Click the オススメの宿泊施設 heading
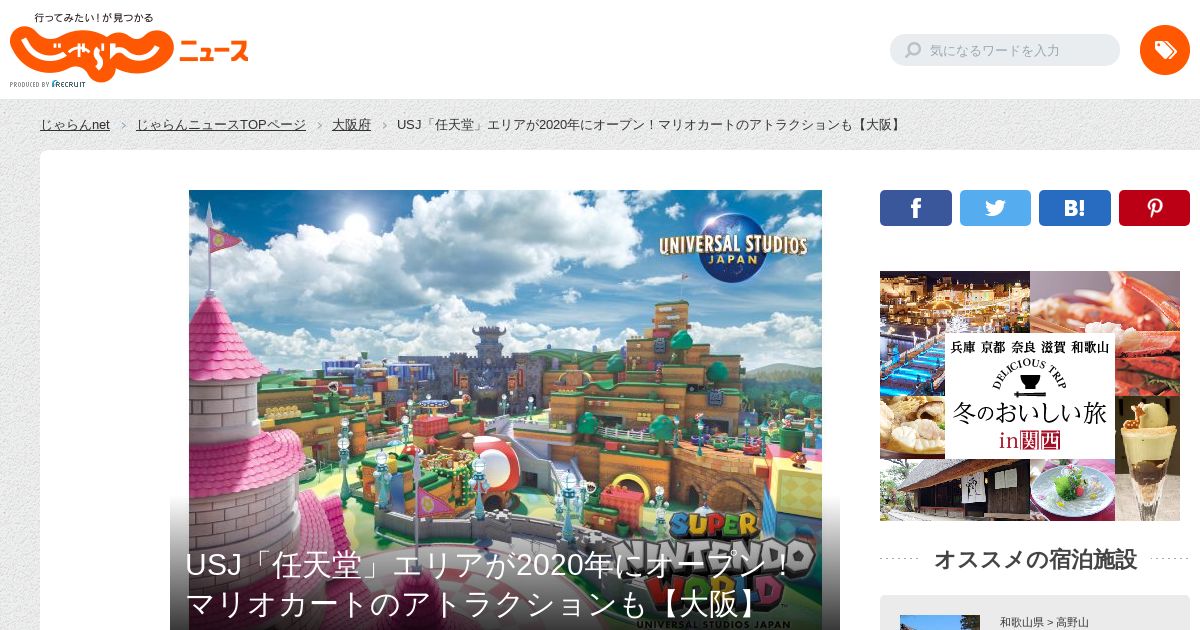 [x=1035, y=559]
